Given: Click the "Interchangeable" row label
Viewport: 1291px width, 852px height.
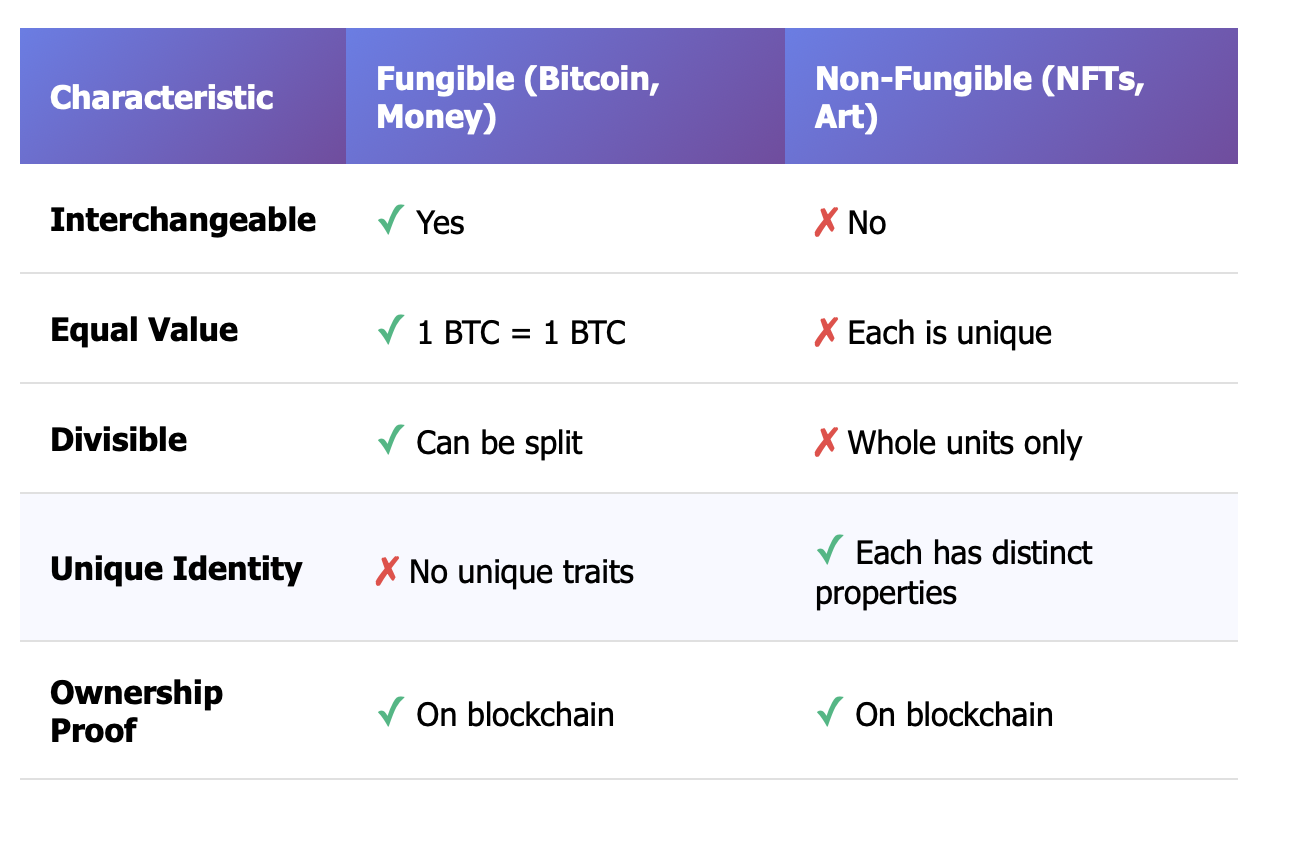Looking at the screenshot, I should click(183, 220).
